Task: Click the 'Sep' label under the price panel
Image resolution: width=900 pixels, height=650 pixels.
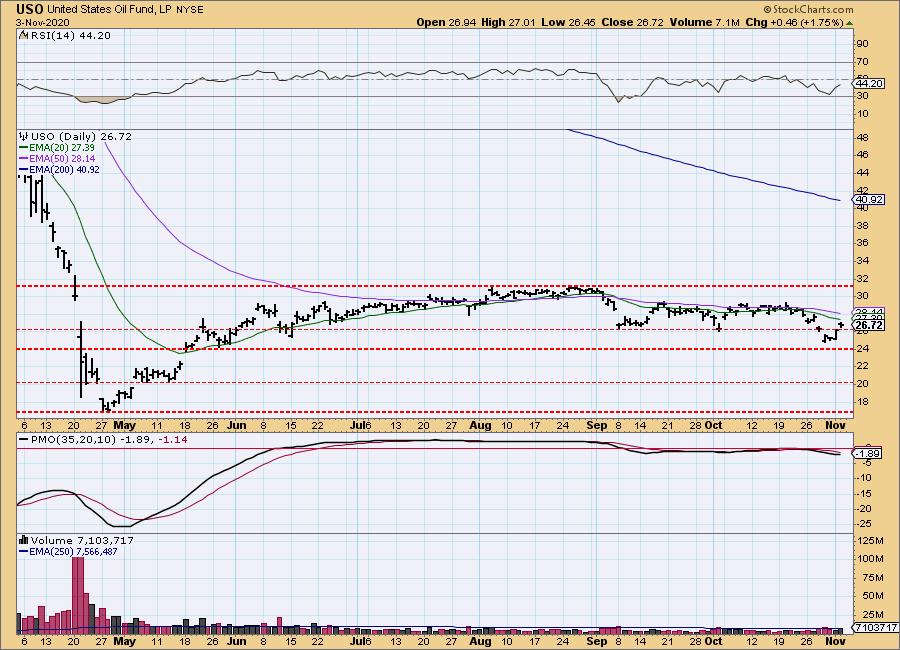Action: pyautogui.click(x=597, y=425)
